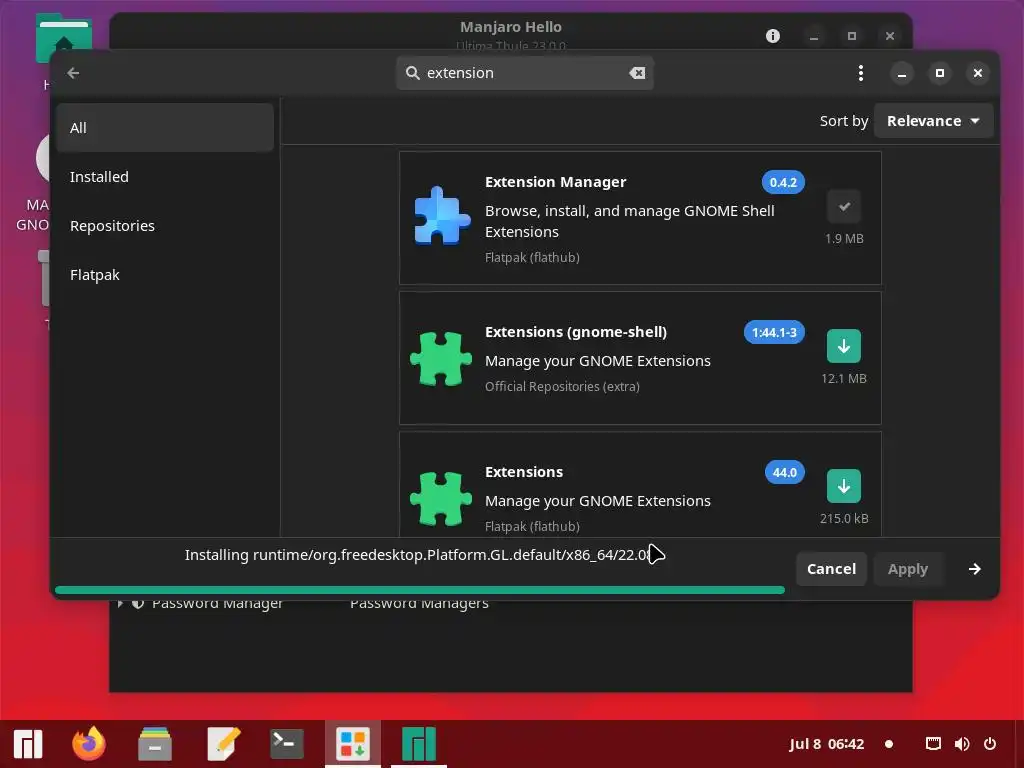Click the 44.0 version badge
This screenshot has height=768, width=1024.
click(784, 472)
